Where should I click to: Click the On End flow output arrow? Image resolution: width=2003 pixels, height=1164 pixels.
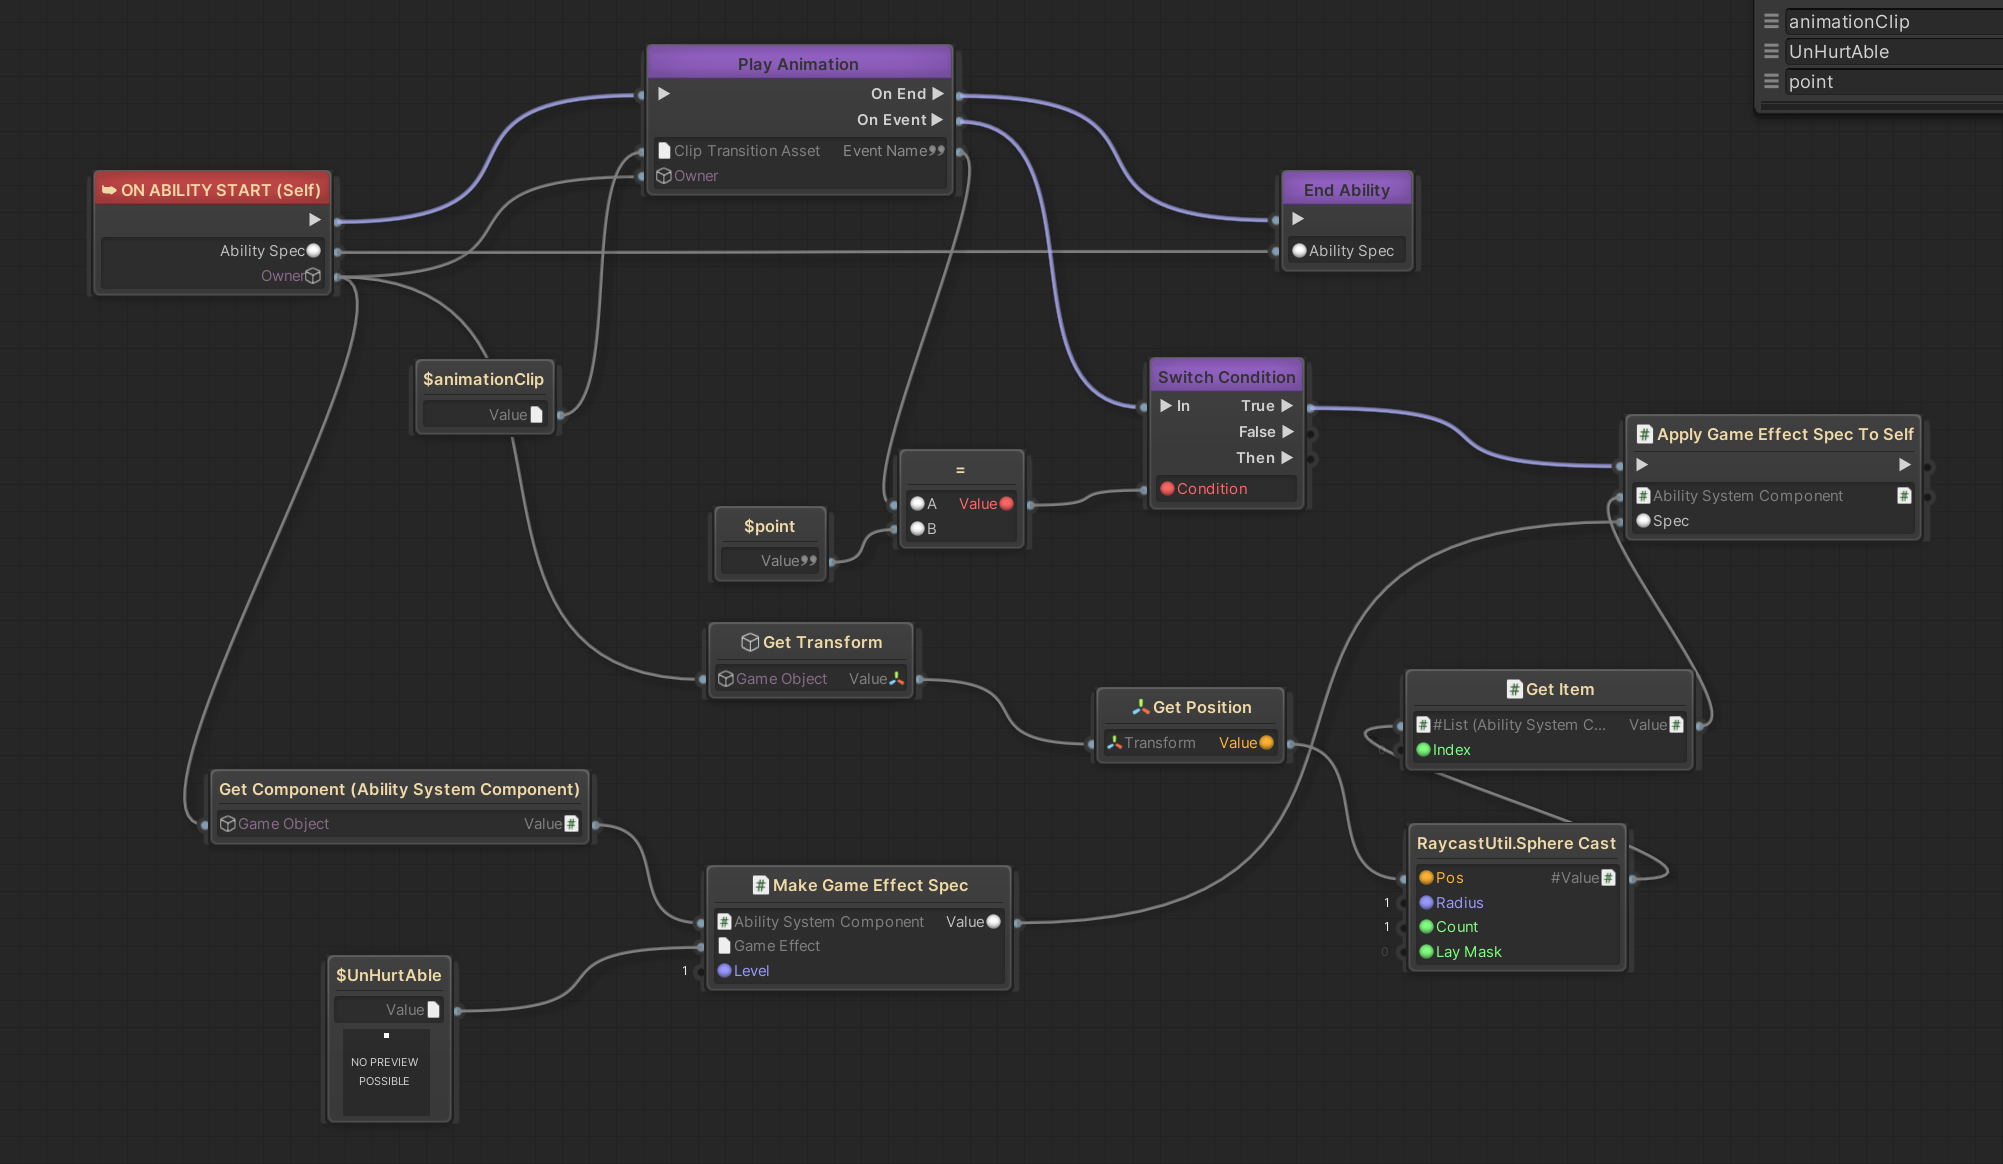coord(937,93)
